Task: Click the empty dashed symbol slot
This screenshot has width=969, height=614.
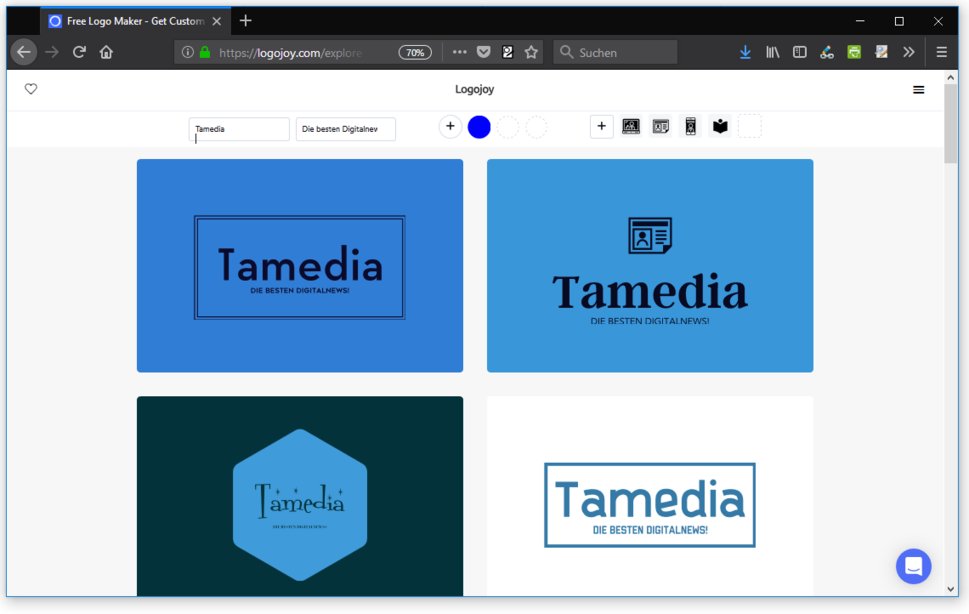Action: pos(750,127)
